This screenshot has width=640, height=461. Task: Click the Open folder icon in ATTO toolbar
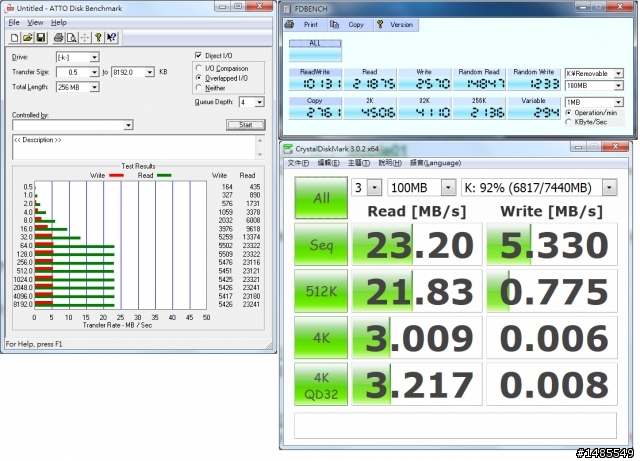coord(27,38)
